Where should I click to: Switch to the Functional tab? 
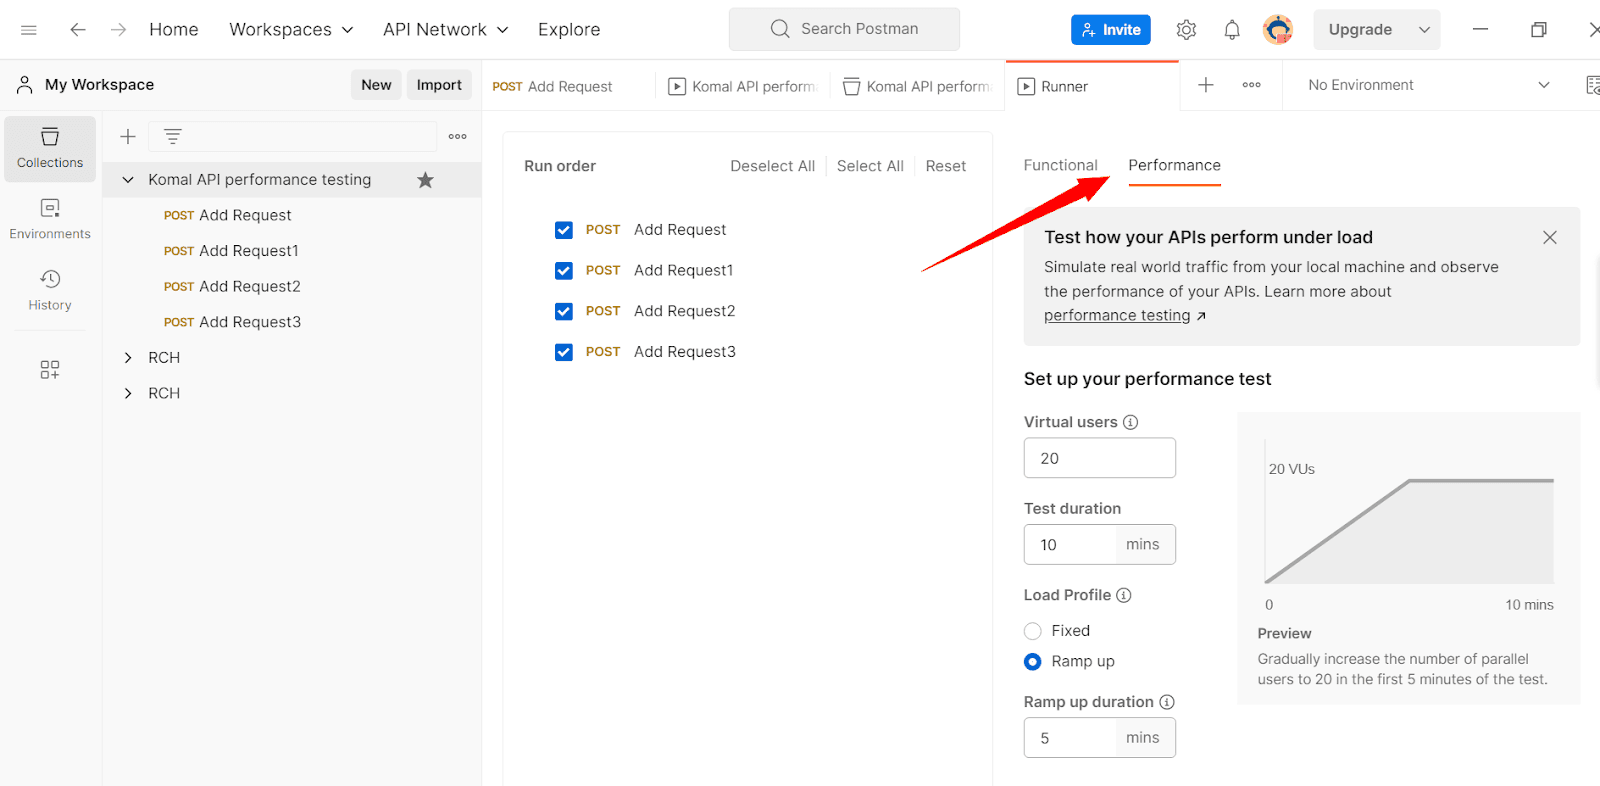pyautogui.click(x=1060, y=166)
